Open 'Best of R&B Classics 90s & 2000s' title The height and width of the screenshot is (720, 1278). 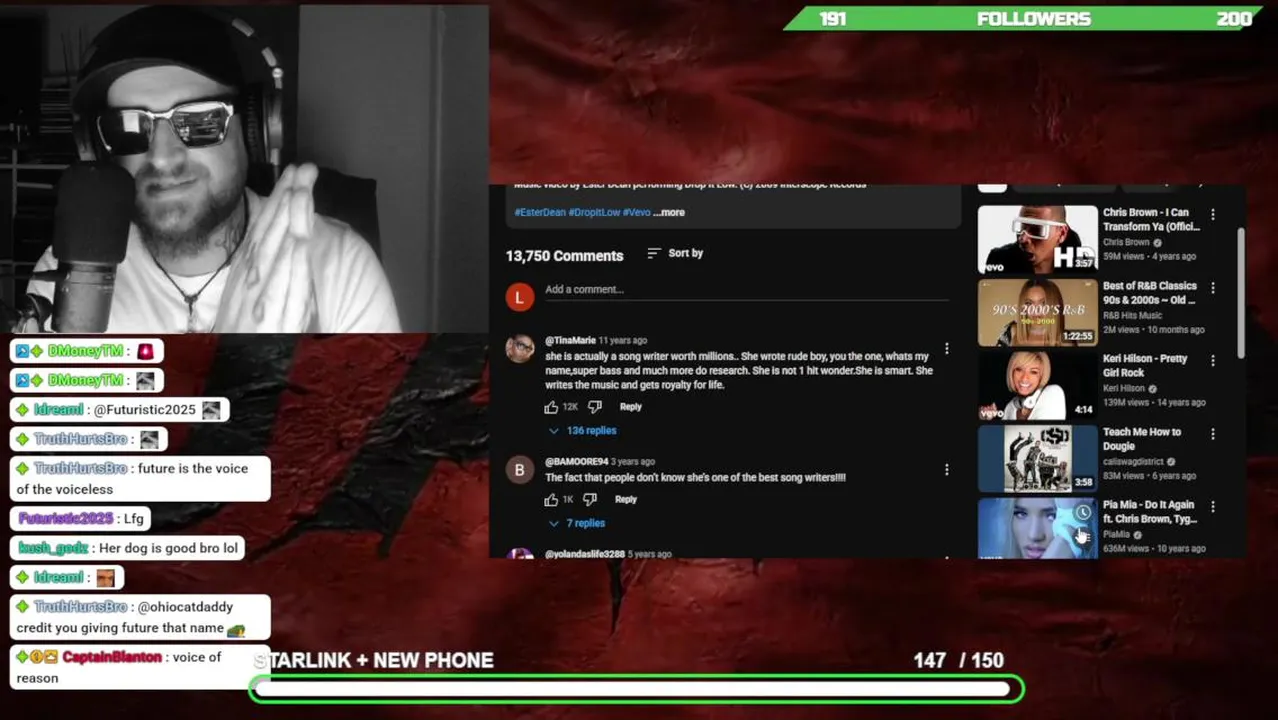[x=1150, y=293]
